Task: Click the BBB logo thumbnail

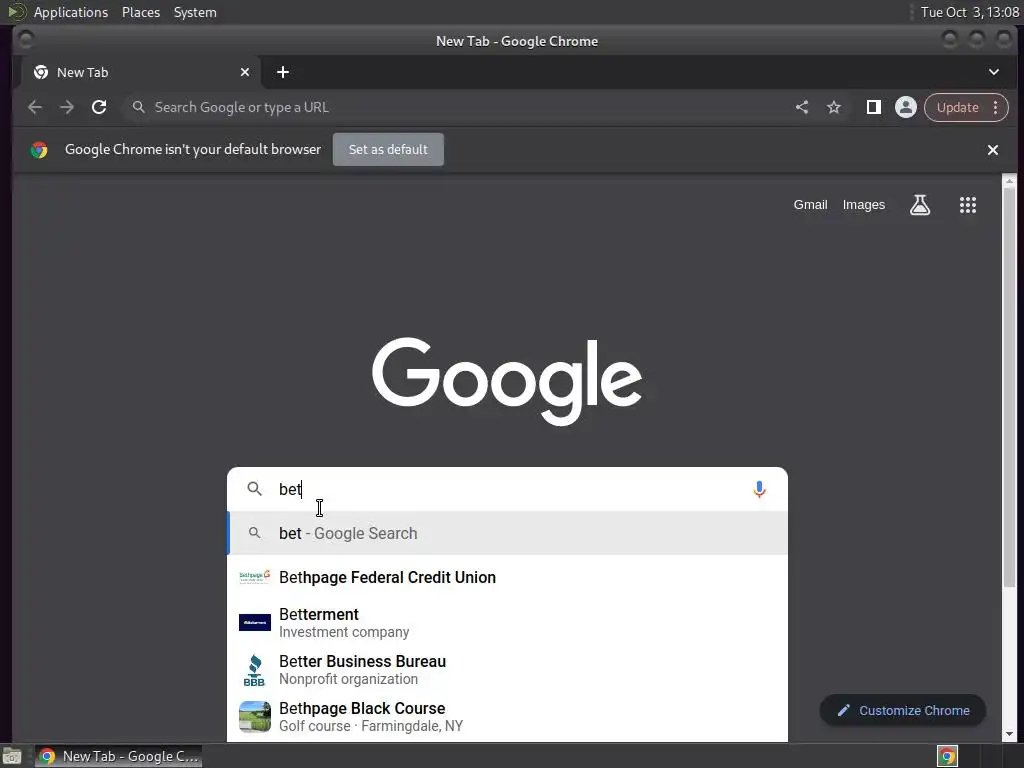Action: click(255, 670)
